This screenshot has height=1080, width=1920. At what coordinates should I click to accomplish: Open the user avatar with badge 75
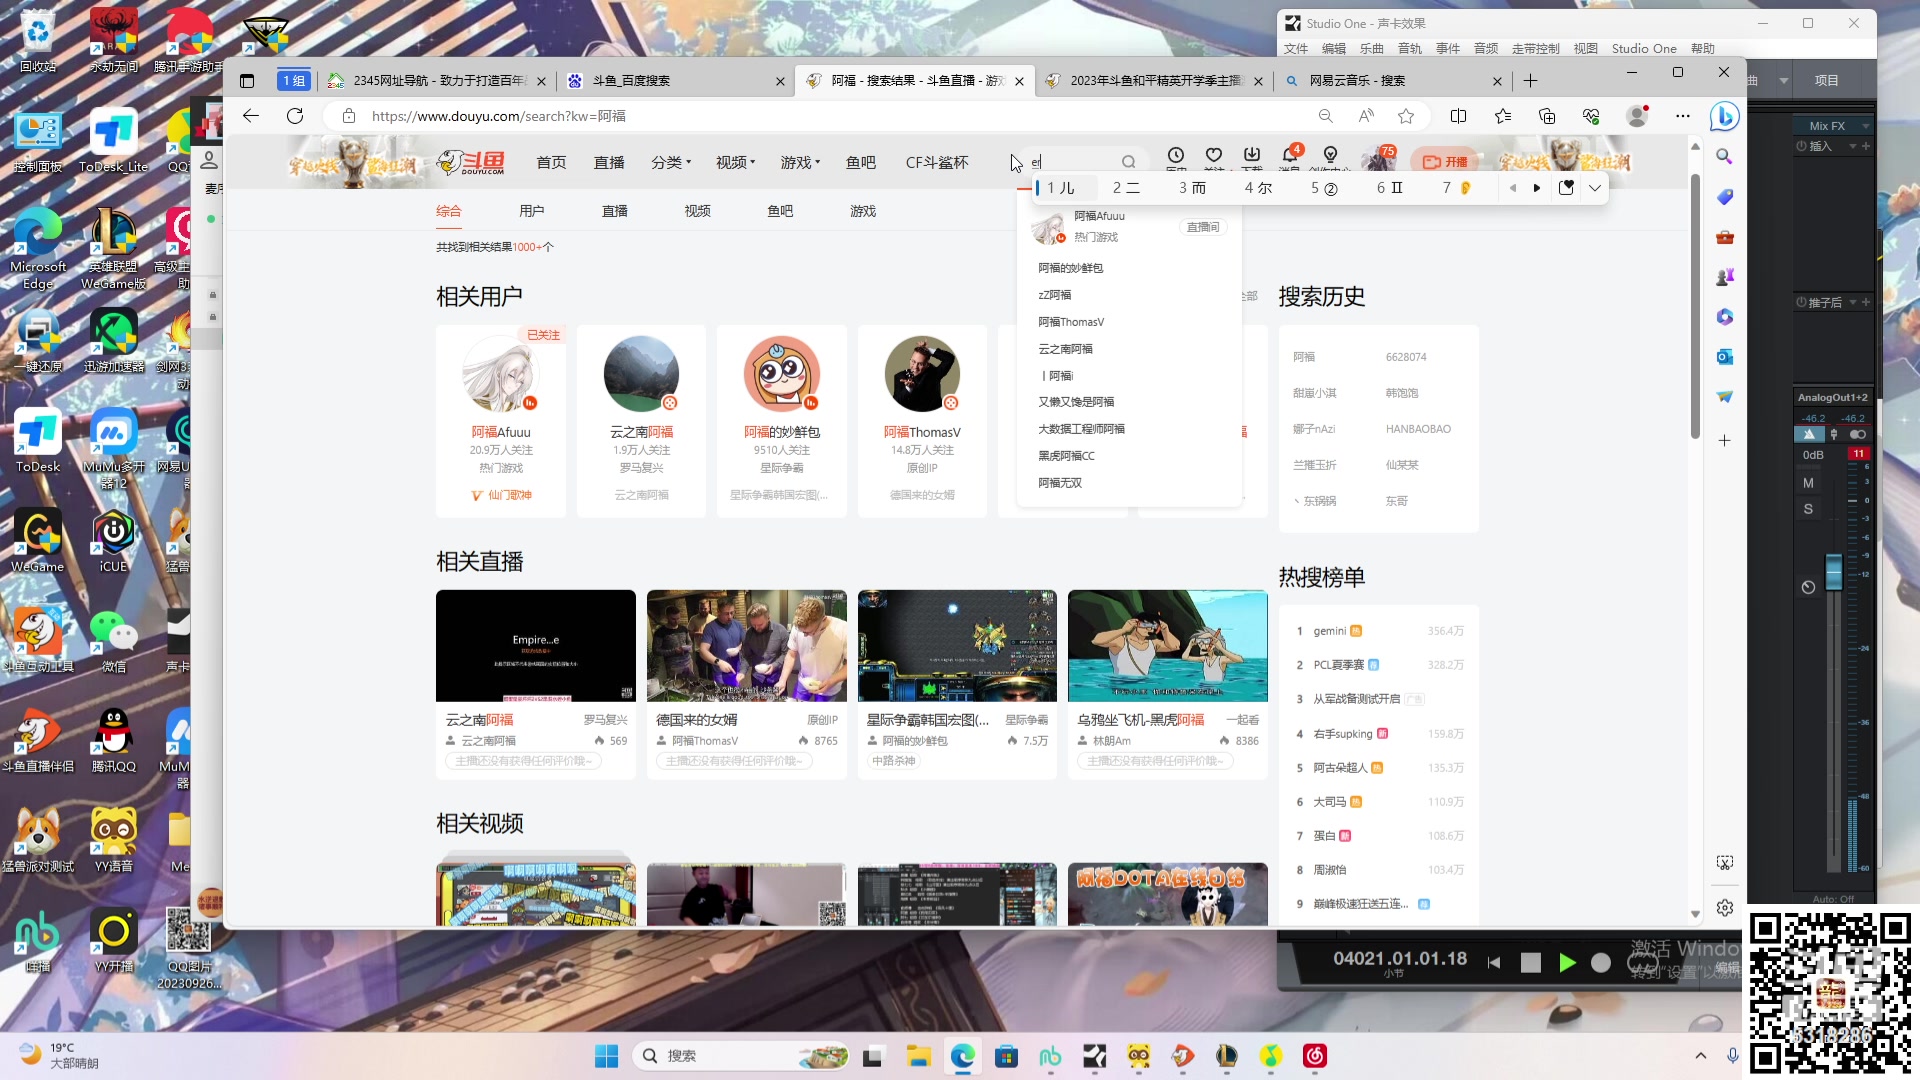click(1378, 160)
